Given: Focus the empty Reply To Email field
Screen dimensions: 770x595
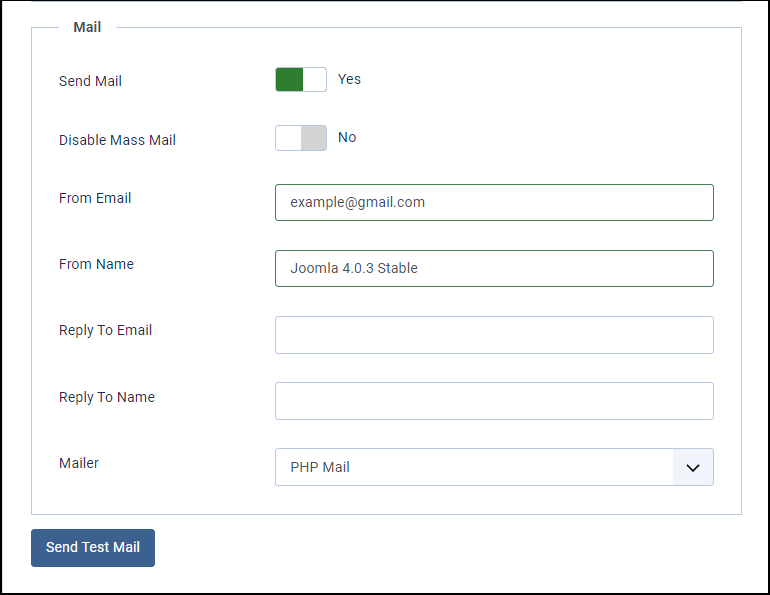Looking at the screenshot, I should 494,335.
